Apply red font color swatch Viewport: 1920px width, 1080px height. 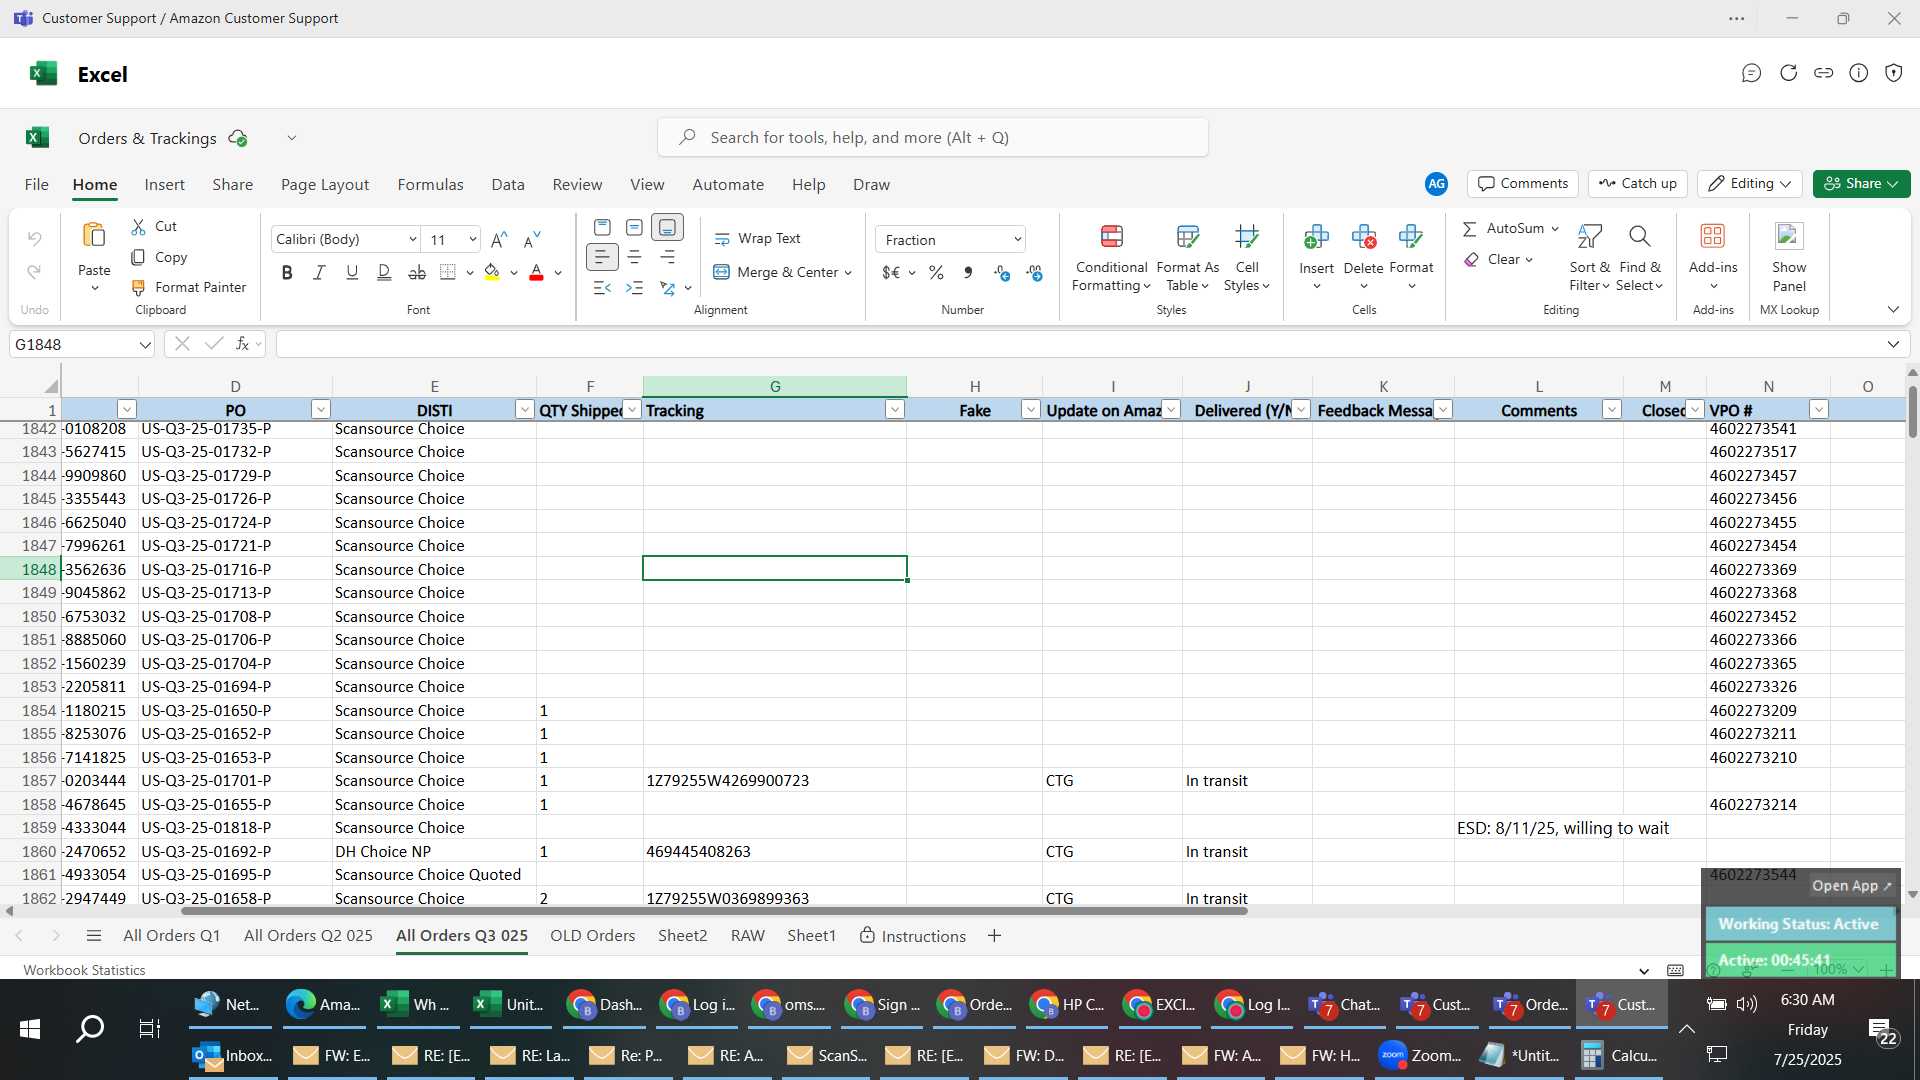pos(536,273)
